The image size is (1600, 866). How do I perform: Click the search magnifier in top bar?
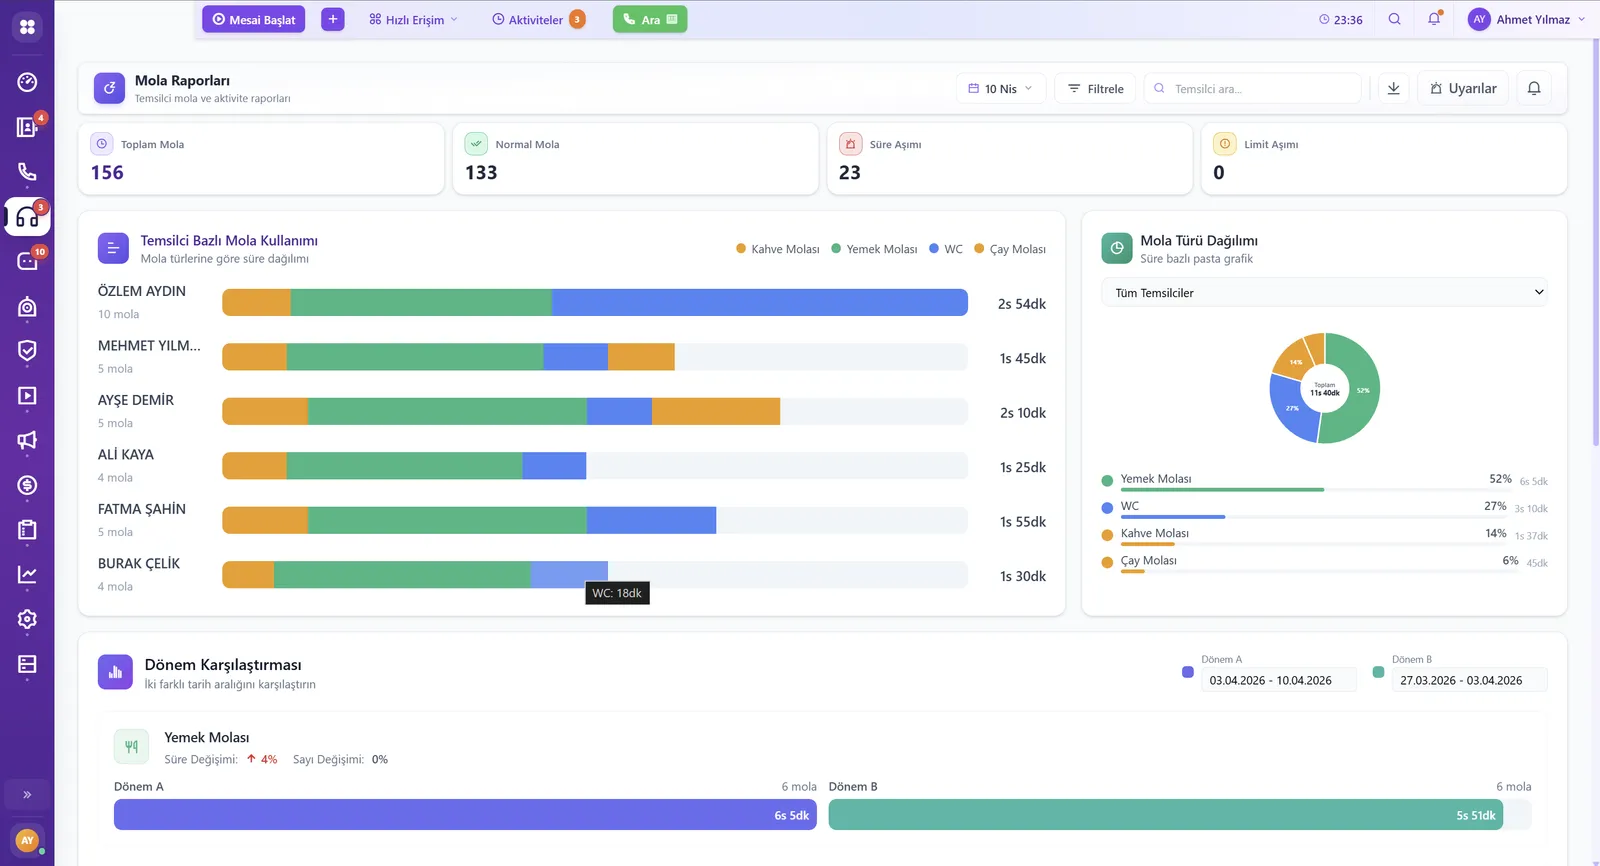(1394, 19)
